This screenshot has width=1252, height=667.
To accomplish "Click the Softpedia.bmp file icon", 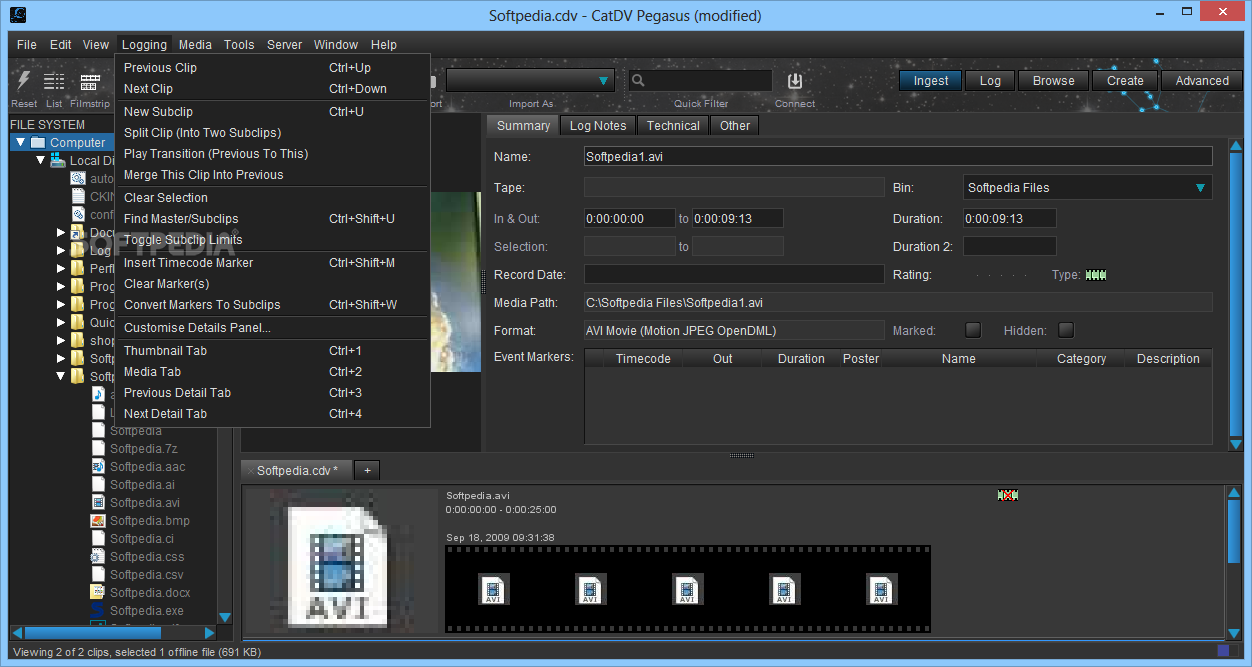I will pos(98,521).
